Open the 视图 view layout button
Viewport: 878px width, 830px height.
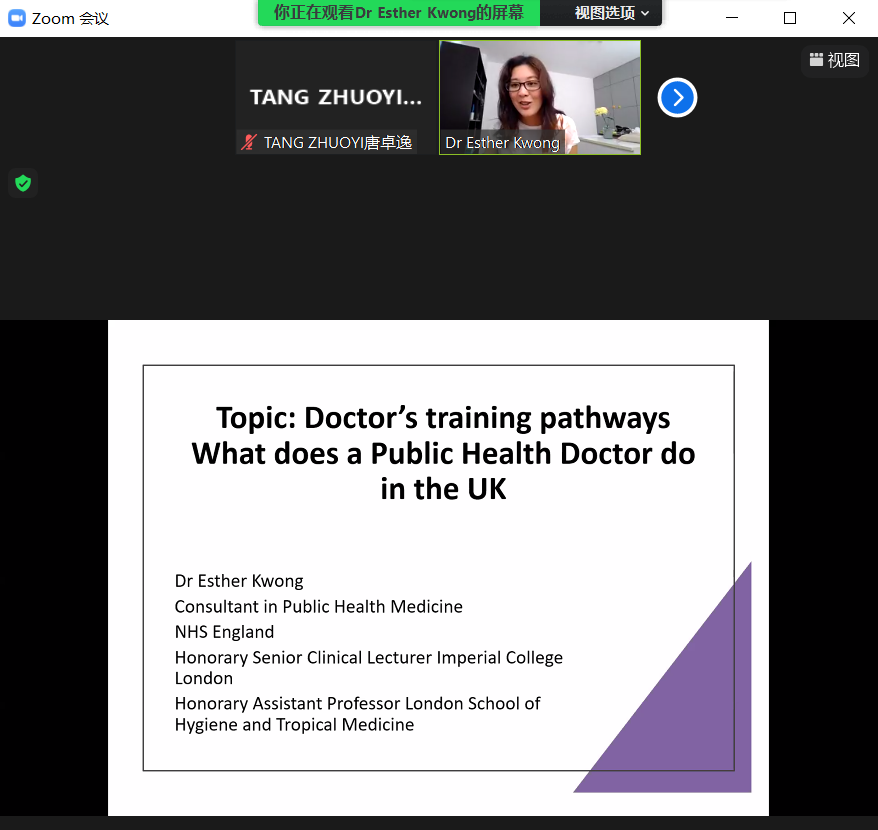[834, 60]
